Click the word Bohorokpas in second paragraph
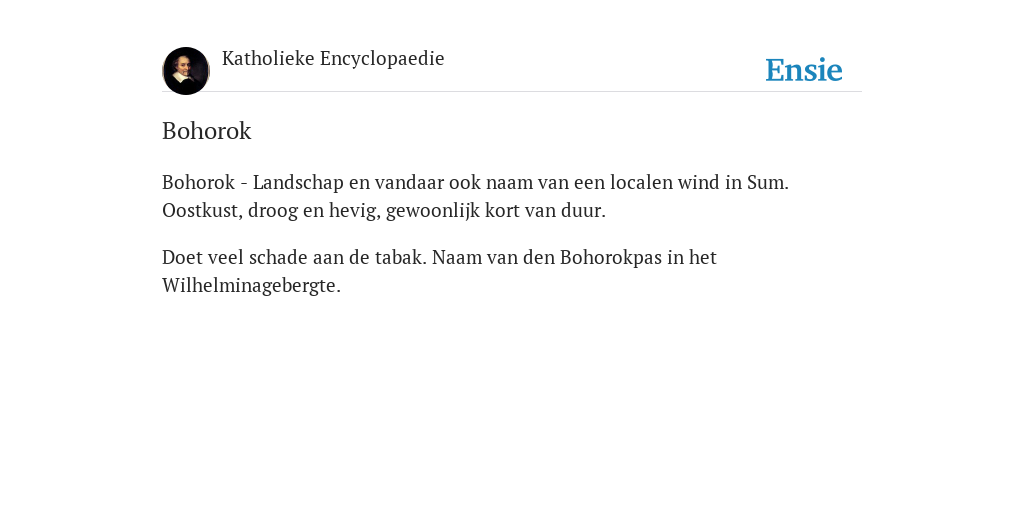This screenshot has width=1024, height=512. [x=611, y=258]
